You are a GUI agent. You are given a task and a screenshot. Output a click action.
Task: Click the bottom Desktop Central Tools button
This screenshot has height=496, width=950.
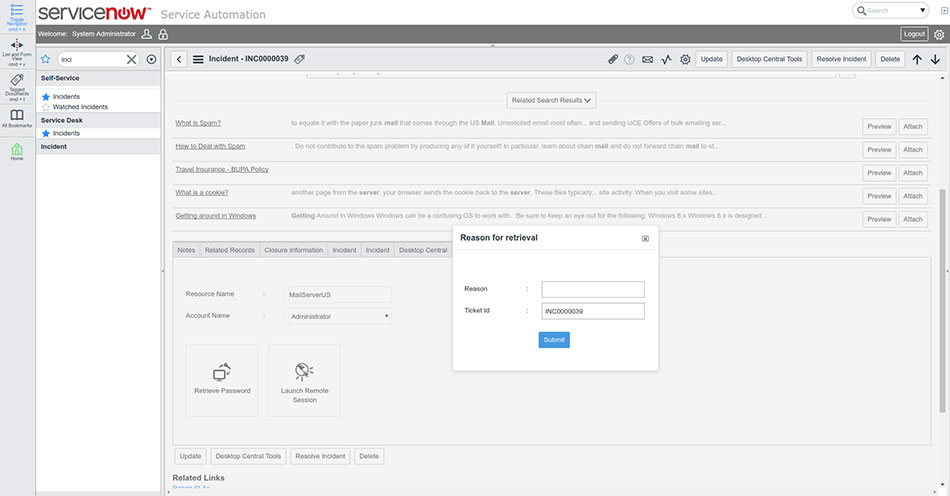(x=248, y=456)
